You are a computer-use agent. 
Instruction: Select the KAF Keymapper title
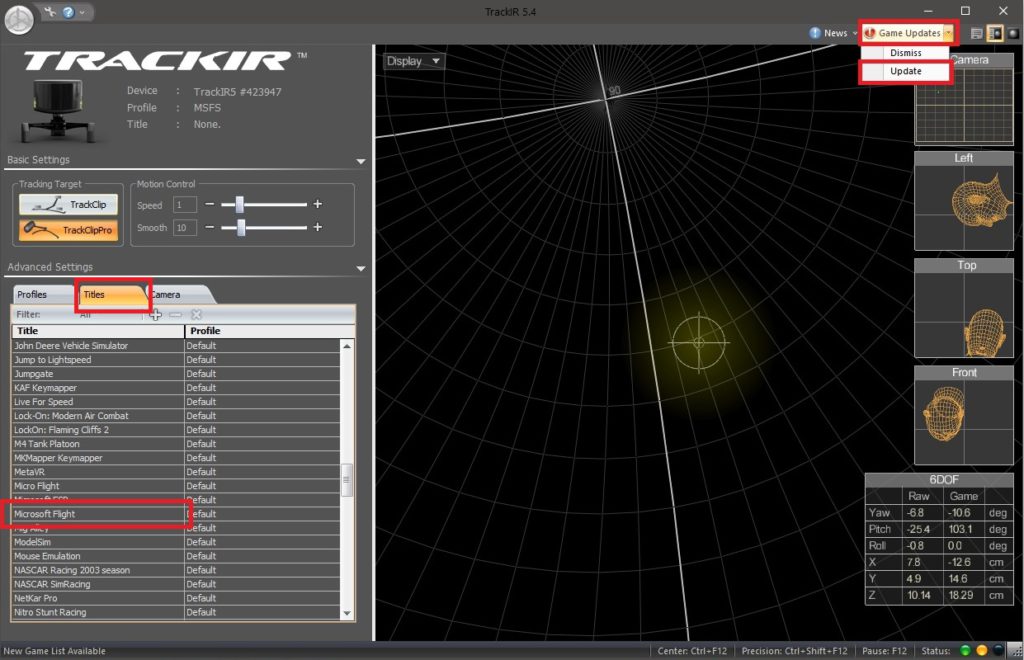(x=98, y=388)
